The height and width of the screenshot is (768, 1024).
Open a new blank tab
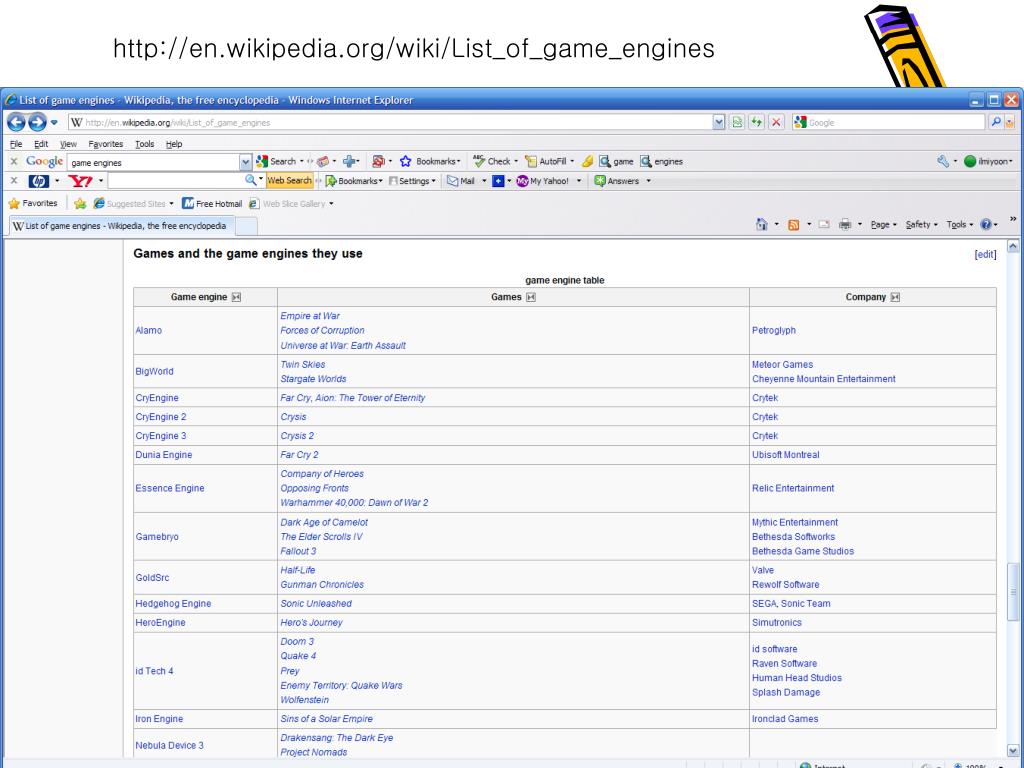[x=246, y=227]
